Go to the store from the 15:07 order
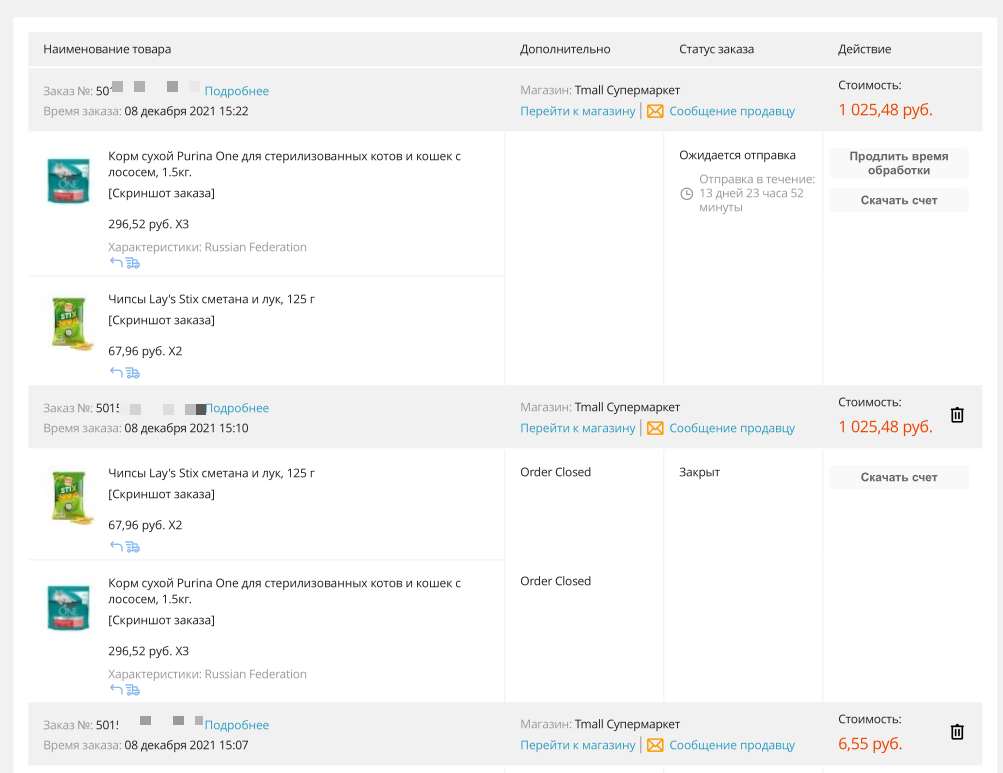This screenshot has height=773, width=1003. [578, 745]
